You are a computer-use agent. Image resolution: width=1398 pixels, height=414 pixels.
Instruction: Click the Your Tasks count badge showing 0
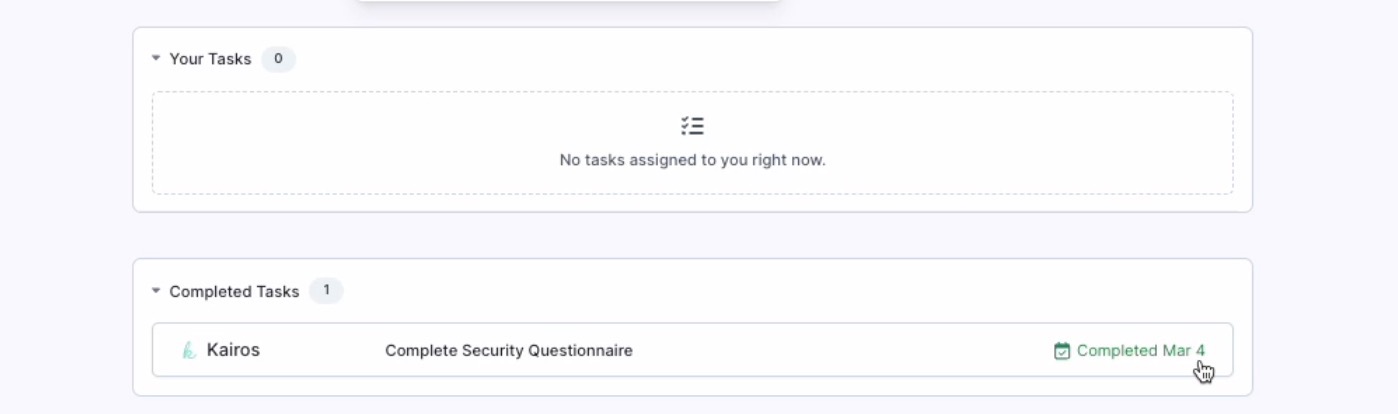[278, 59]
